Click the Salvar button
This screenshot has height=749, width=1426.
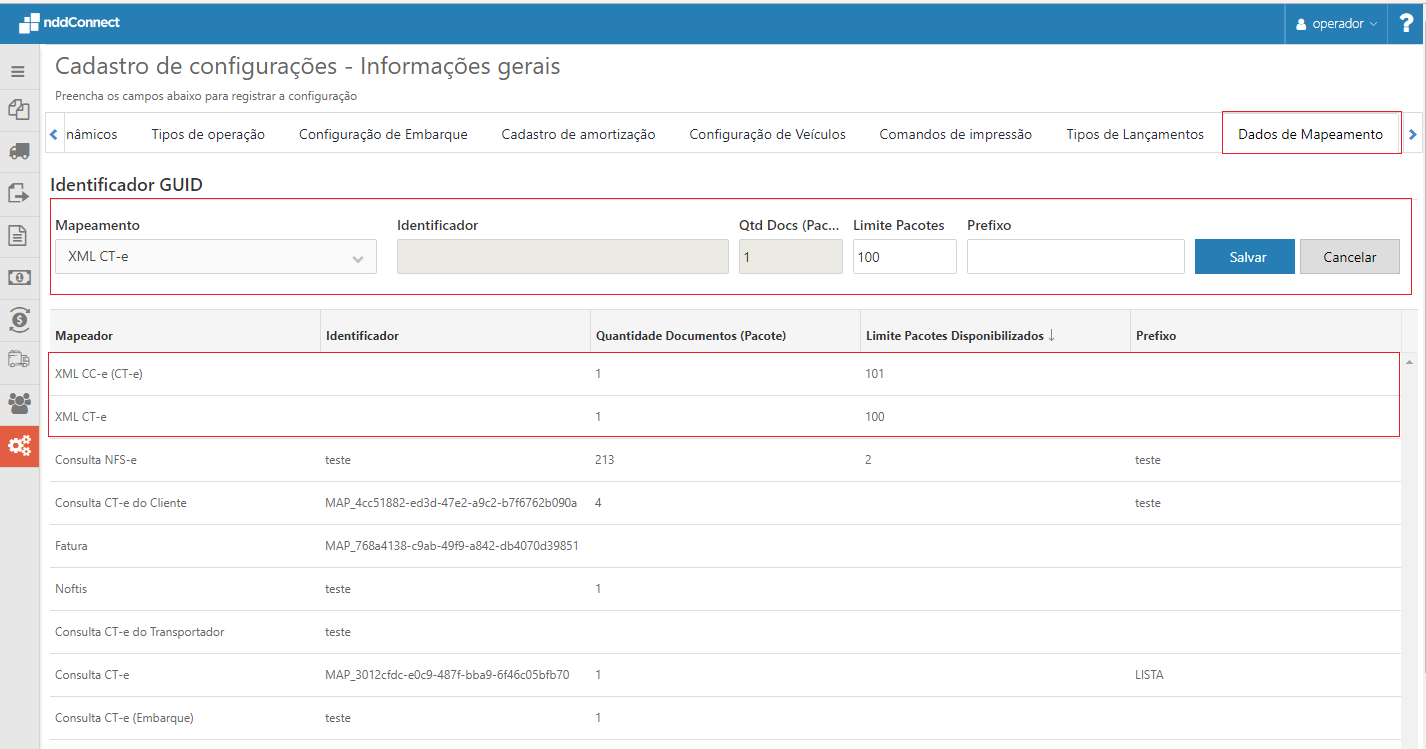pyautogui.click(x=1245, y=257)
